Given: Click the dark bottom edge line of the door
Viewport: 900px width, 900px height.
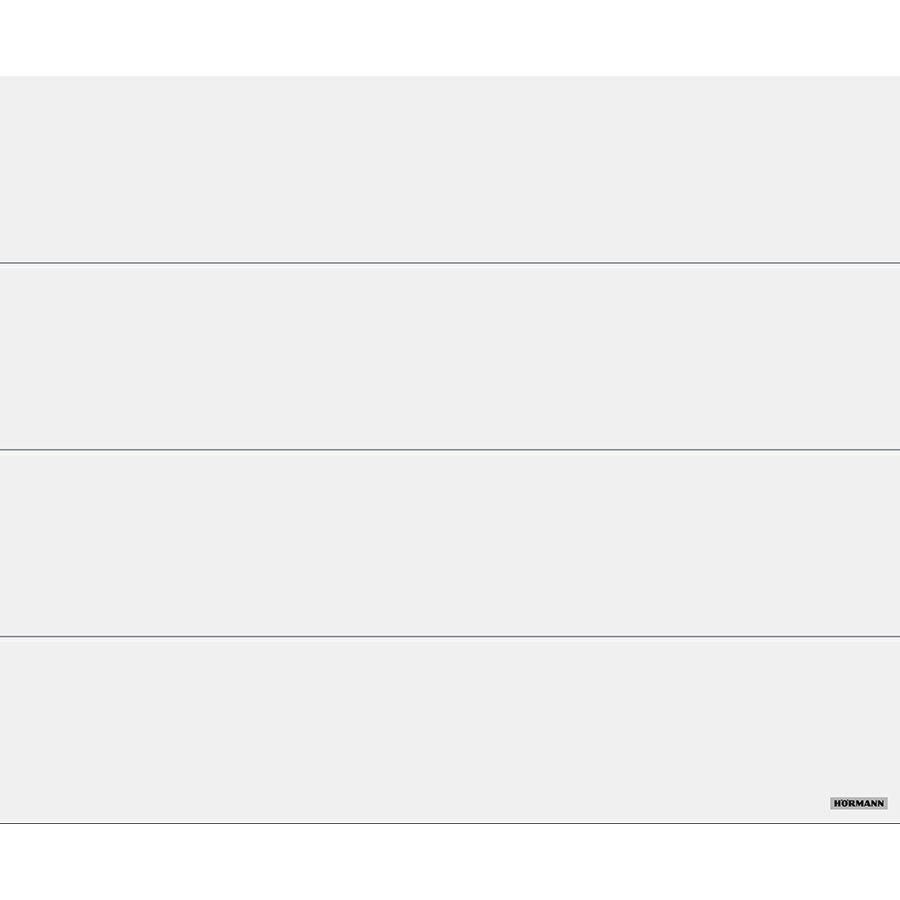Looking at the screenshot, I should (x=450, y=823).
